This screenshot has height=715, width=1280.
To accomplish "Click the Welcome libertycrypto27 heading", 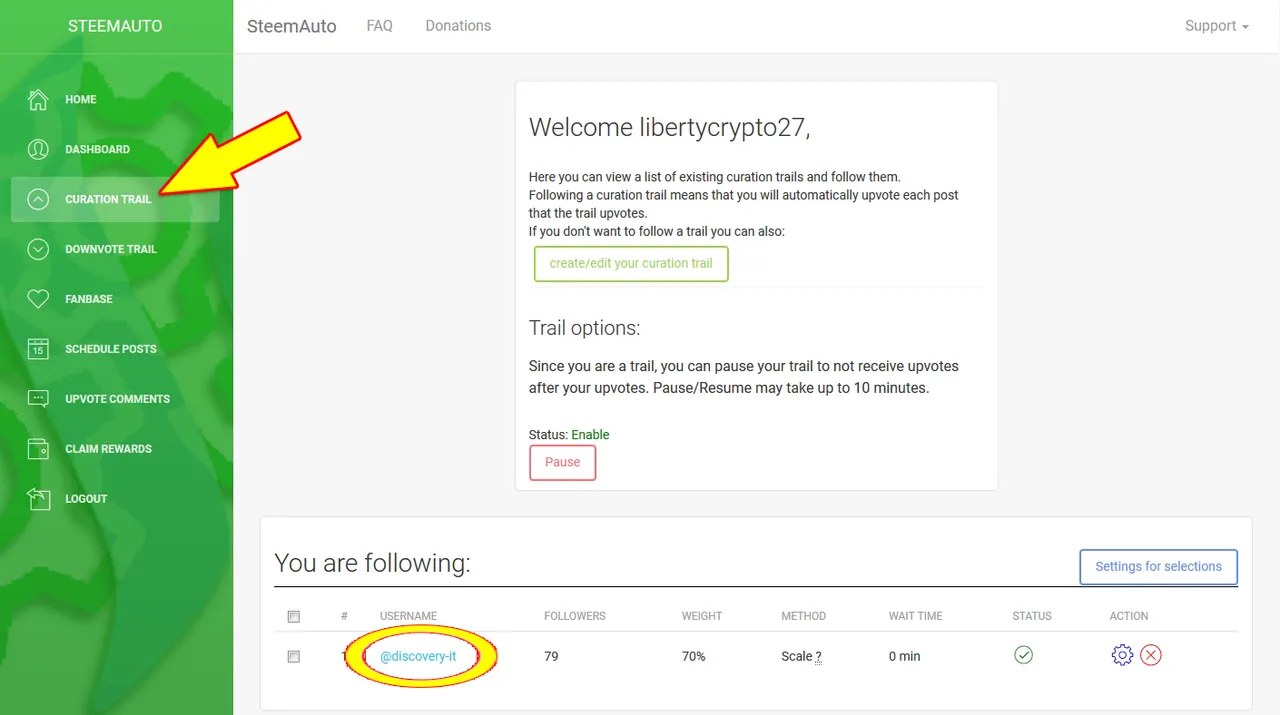I will point(669,128).
